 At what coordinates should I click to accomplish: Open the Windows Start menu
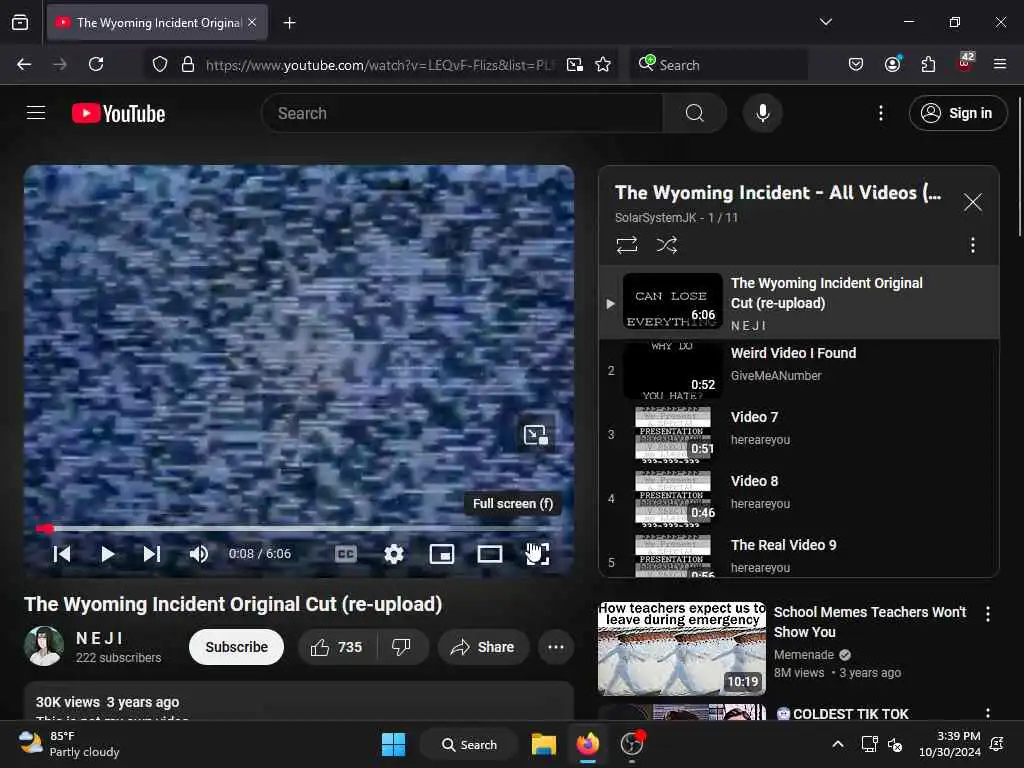393,744
